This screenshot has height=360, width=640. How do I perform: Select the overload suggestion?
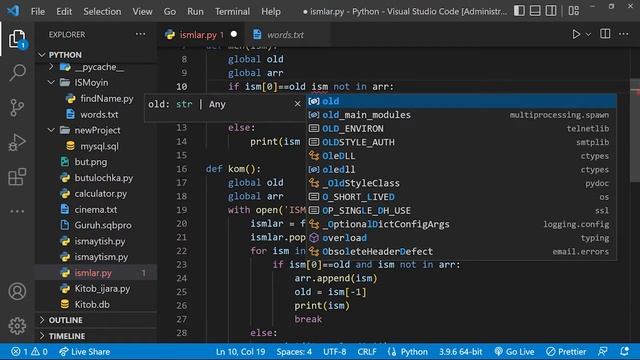point(461,238)
